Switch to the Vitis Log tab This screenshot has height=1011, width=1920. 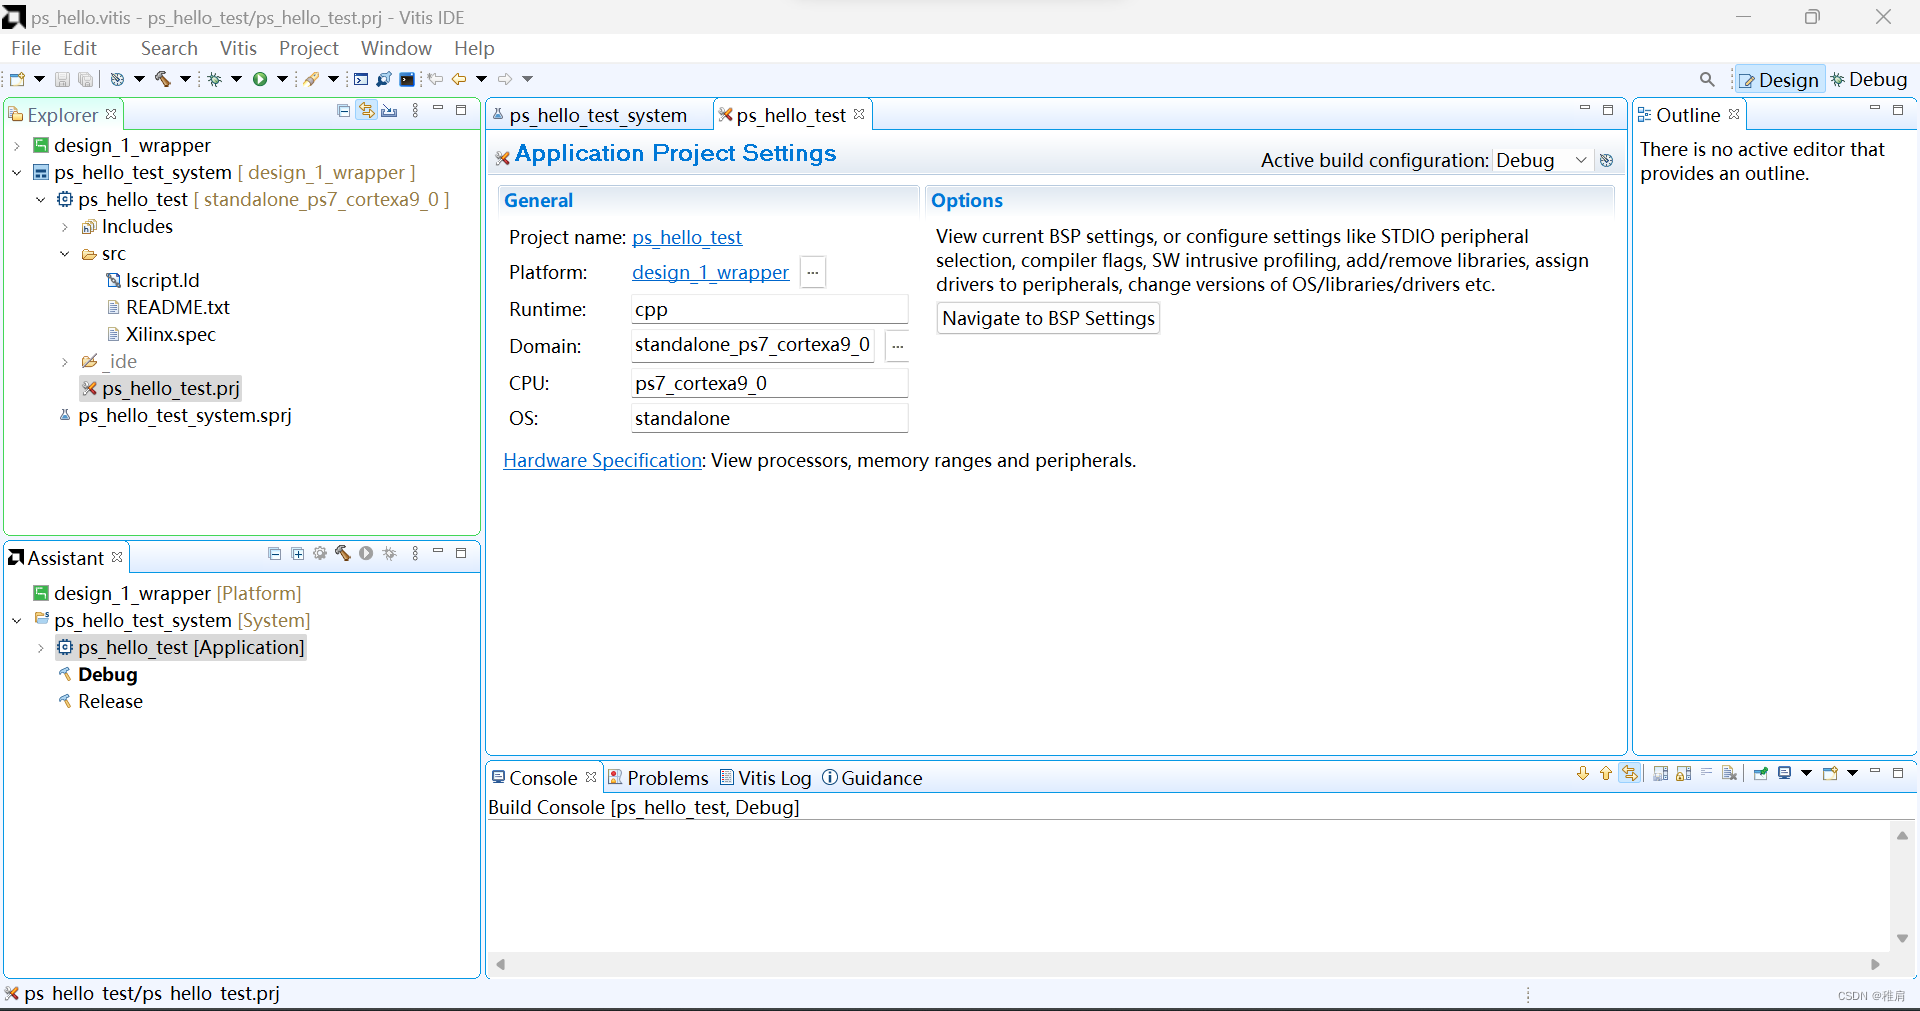pos(766,778)
